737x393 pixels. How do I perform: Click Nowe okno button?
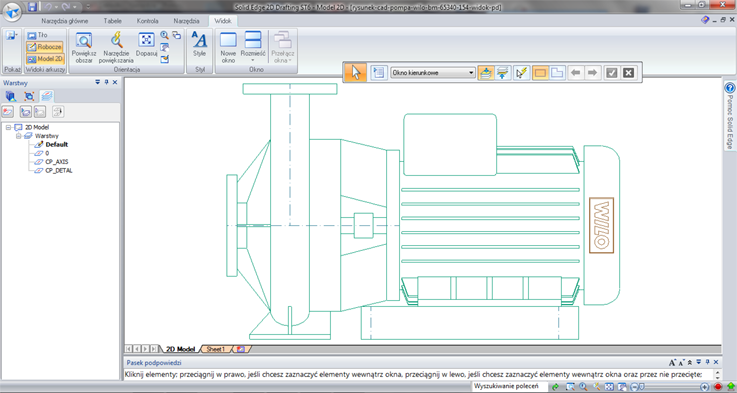(x=228, y=47)
